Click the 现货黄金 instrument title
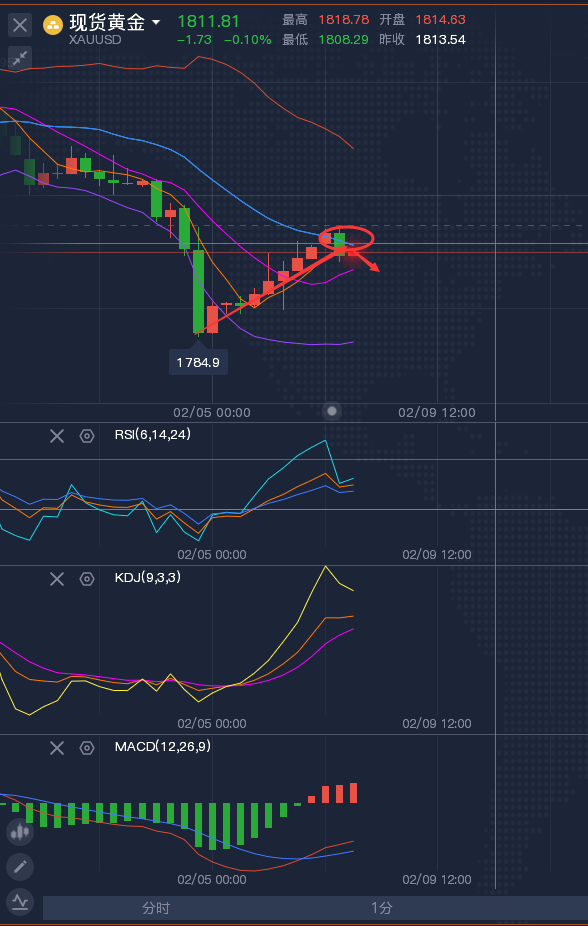Viewport: 588px width, 926px height. 107,22
